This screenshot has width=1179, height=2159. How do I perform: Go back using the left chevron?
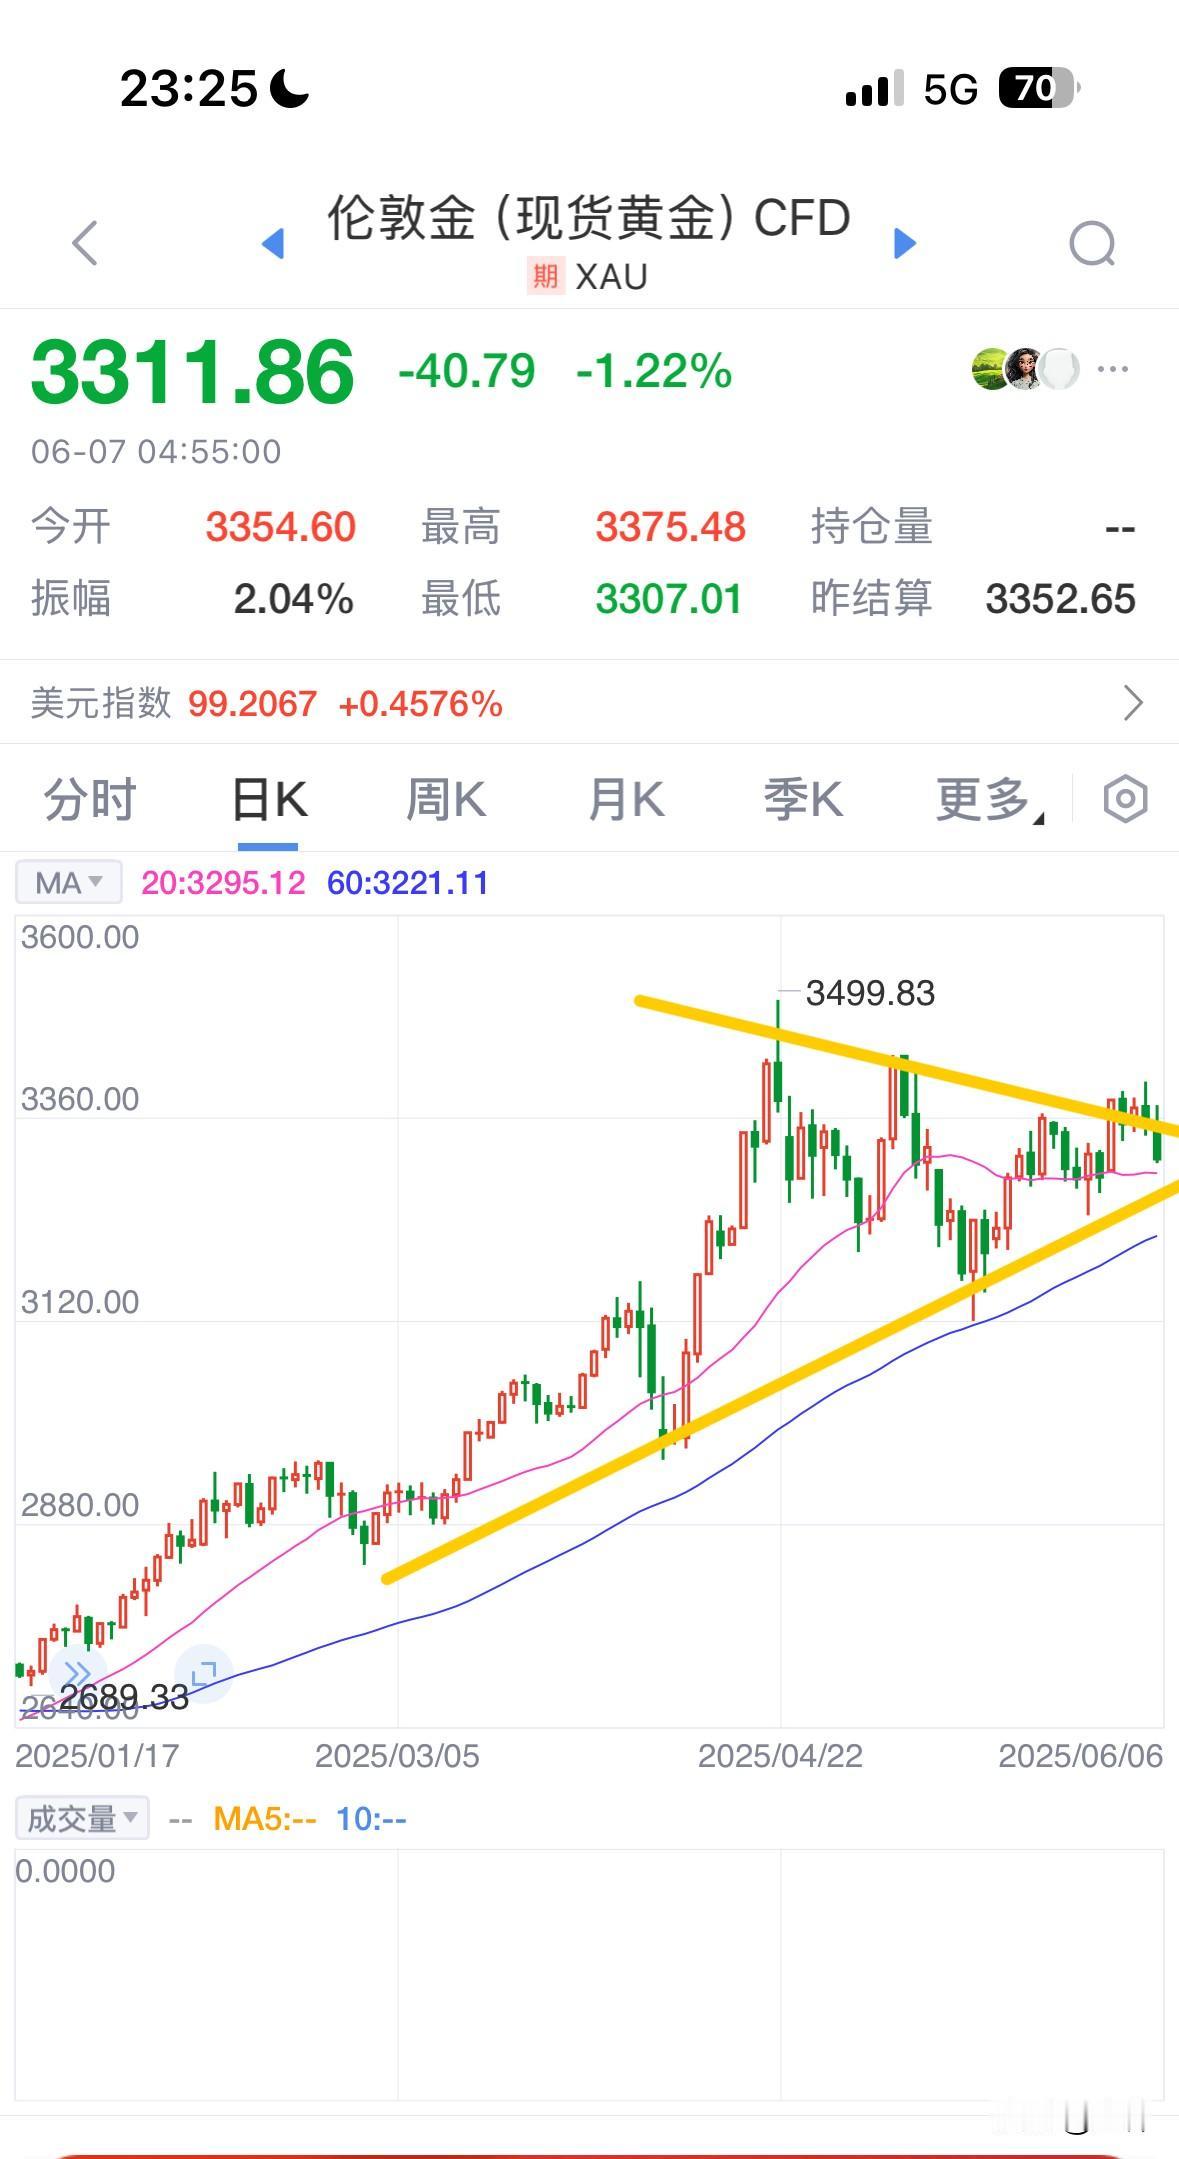click(x=86, y=243)
